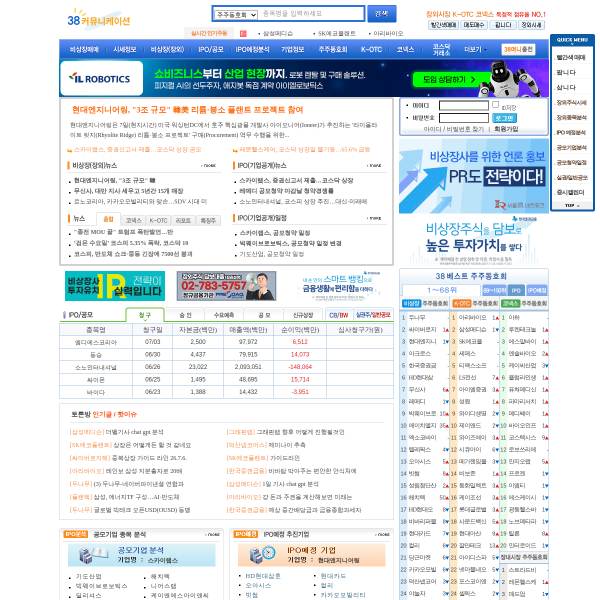This screenshot has height=600, width=600.
Task: Click the 38커뮤니케이션 site logo
Action: pyautogui.click(x=99, y=18)
